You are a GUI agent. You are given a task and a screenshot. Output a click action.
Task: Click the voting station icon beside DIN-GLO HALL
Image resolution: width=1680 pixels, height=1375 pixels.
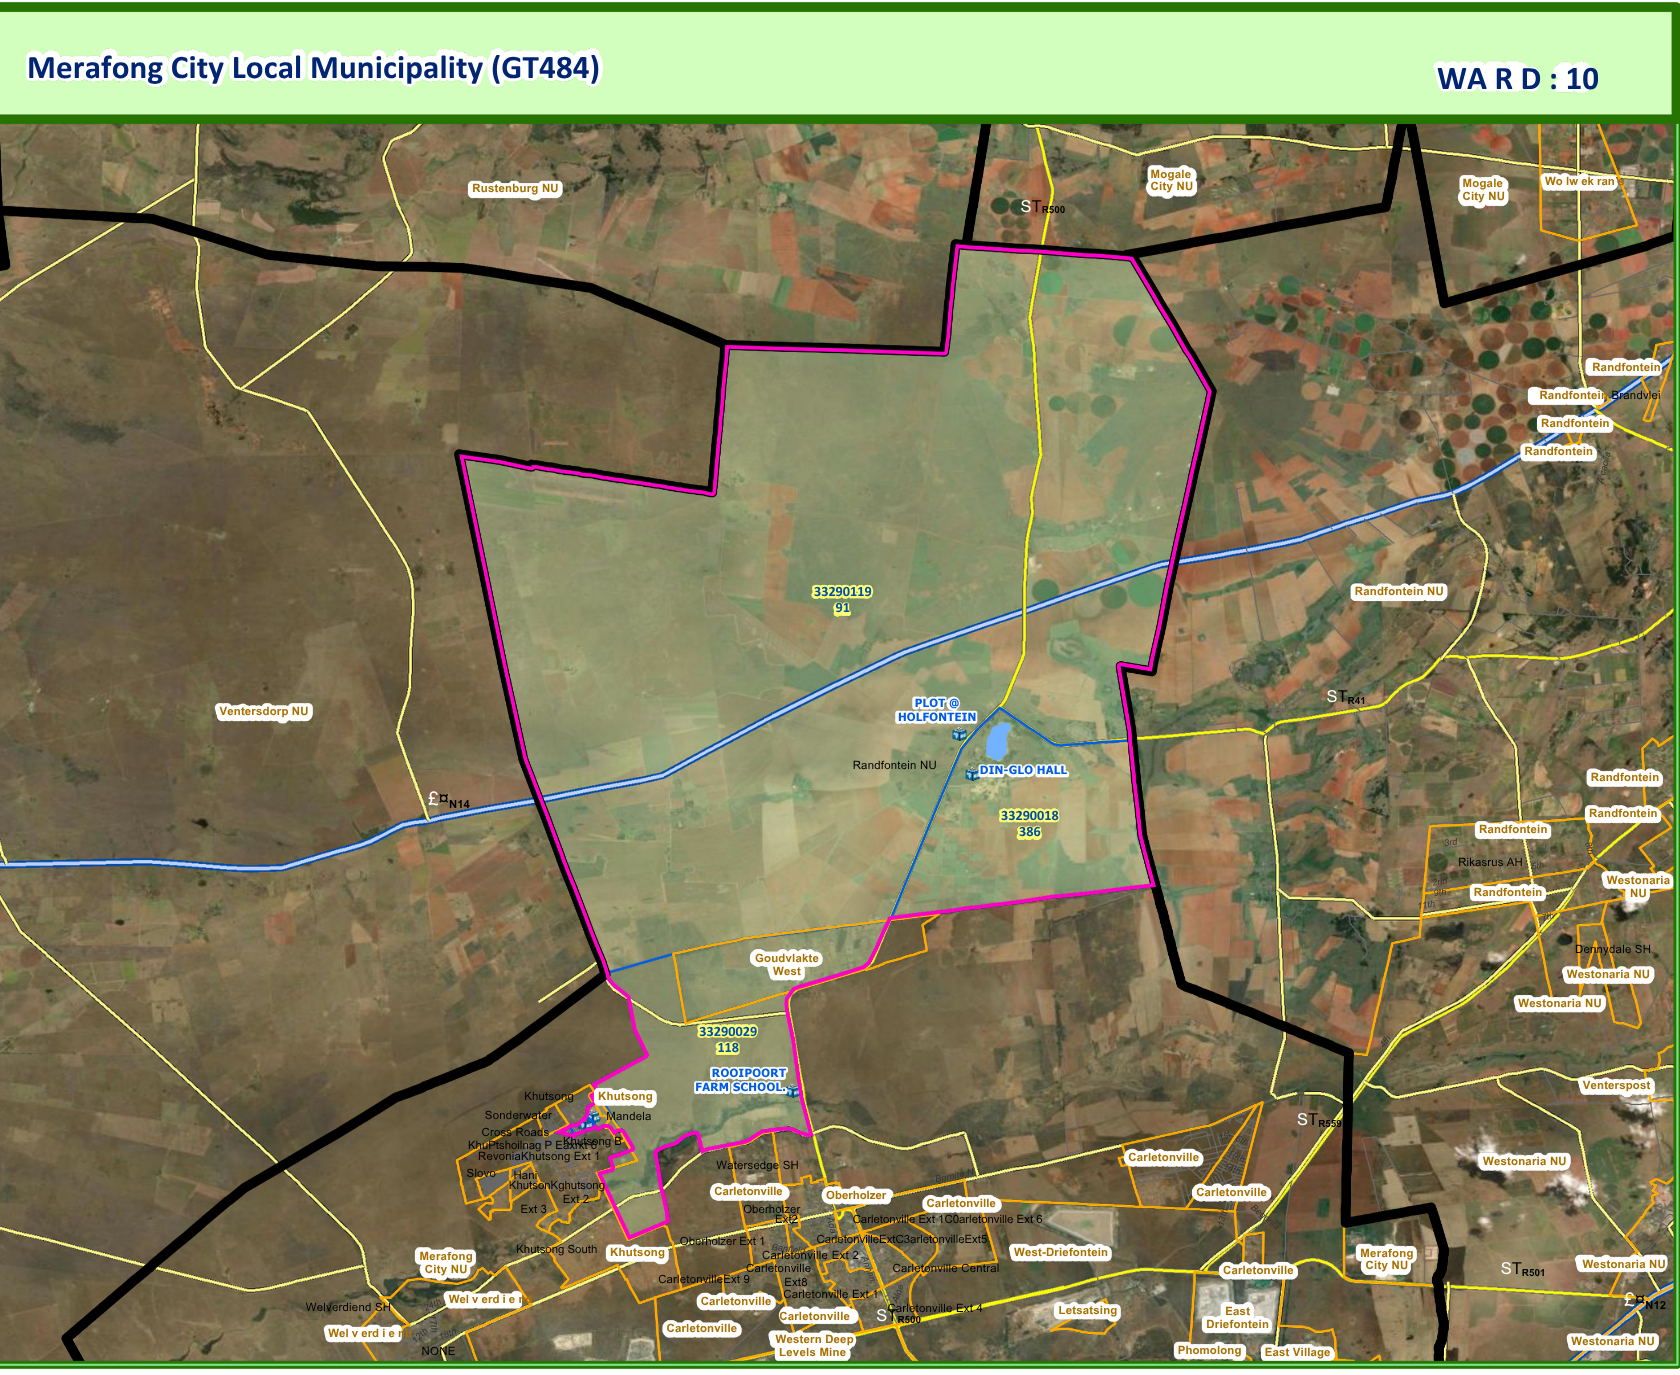pos(971,773)
